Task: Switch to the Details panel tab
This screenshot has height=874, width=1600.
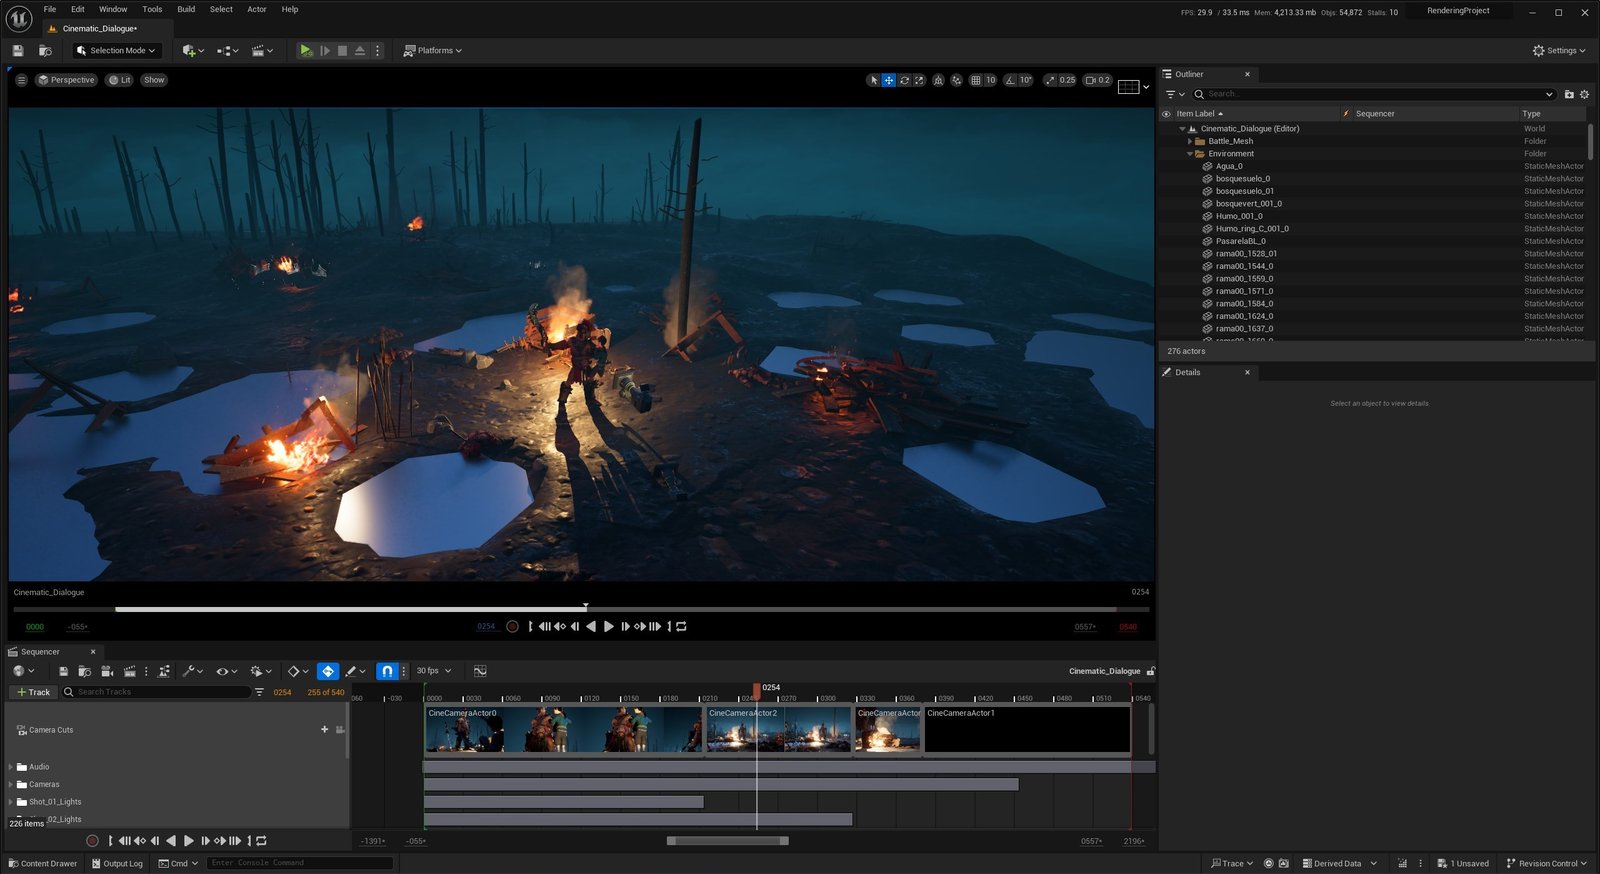Action: [x=1188, y=372]
